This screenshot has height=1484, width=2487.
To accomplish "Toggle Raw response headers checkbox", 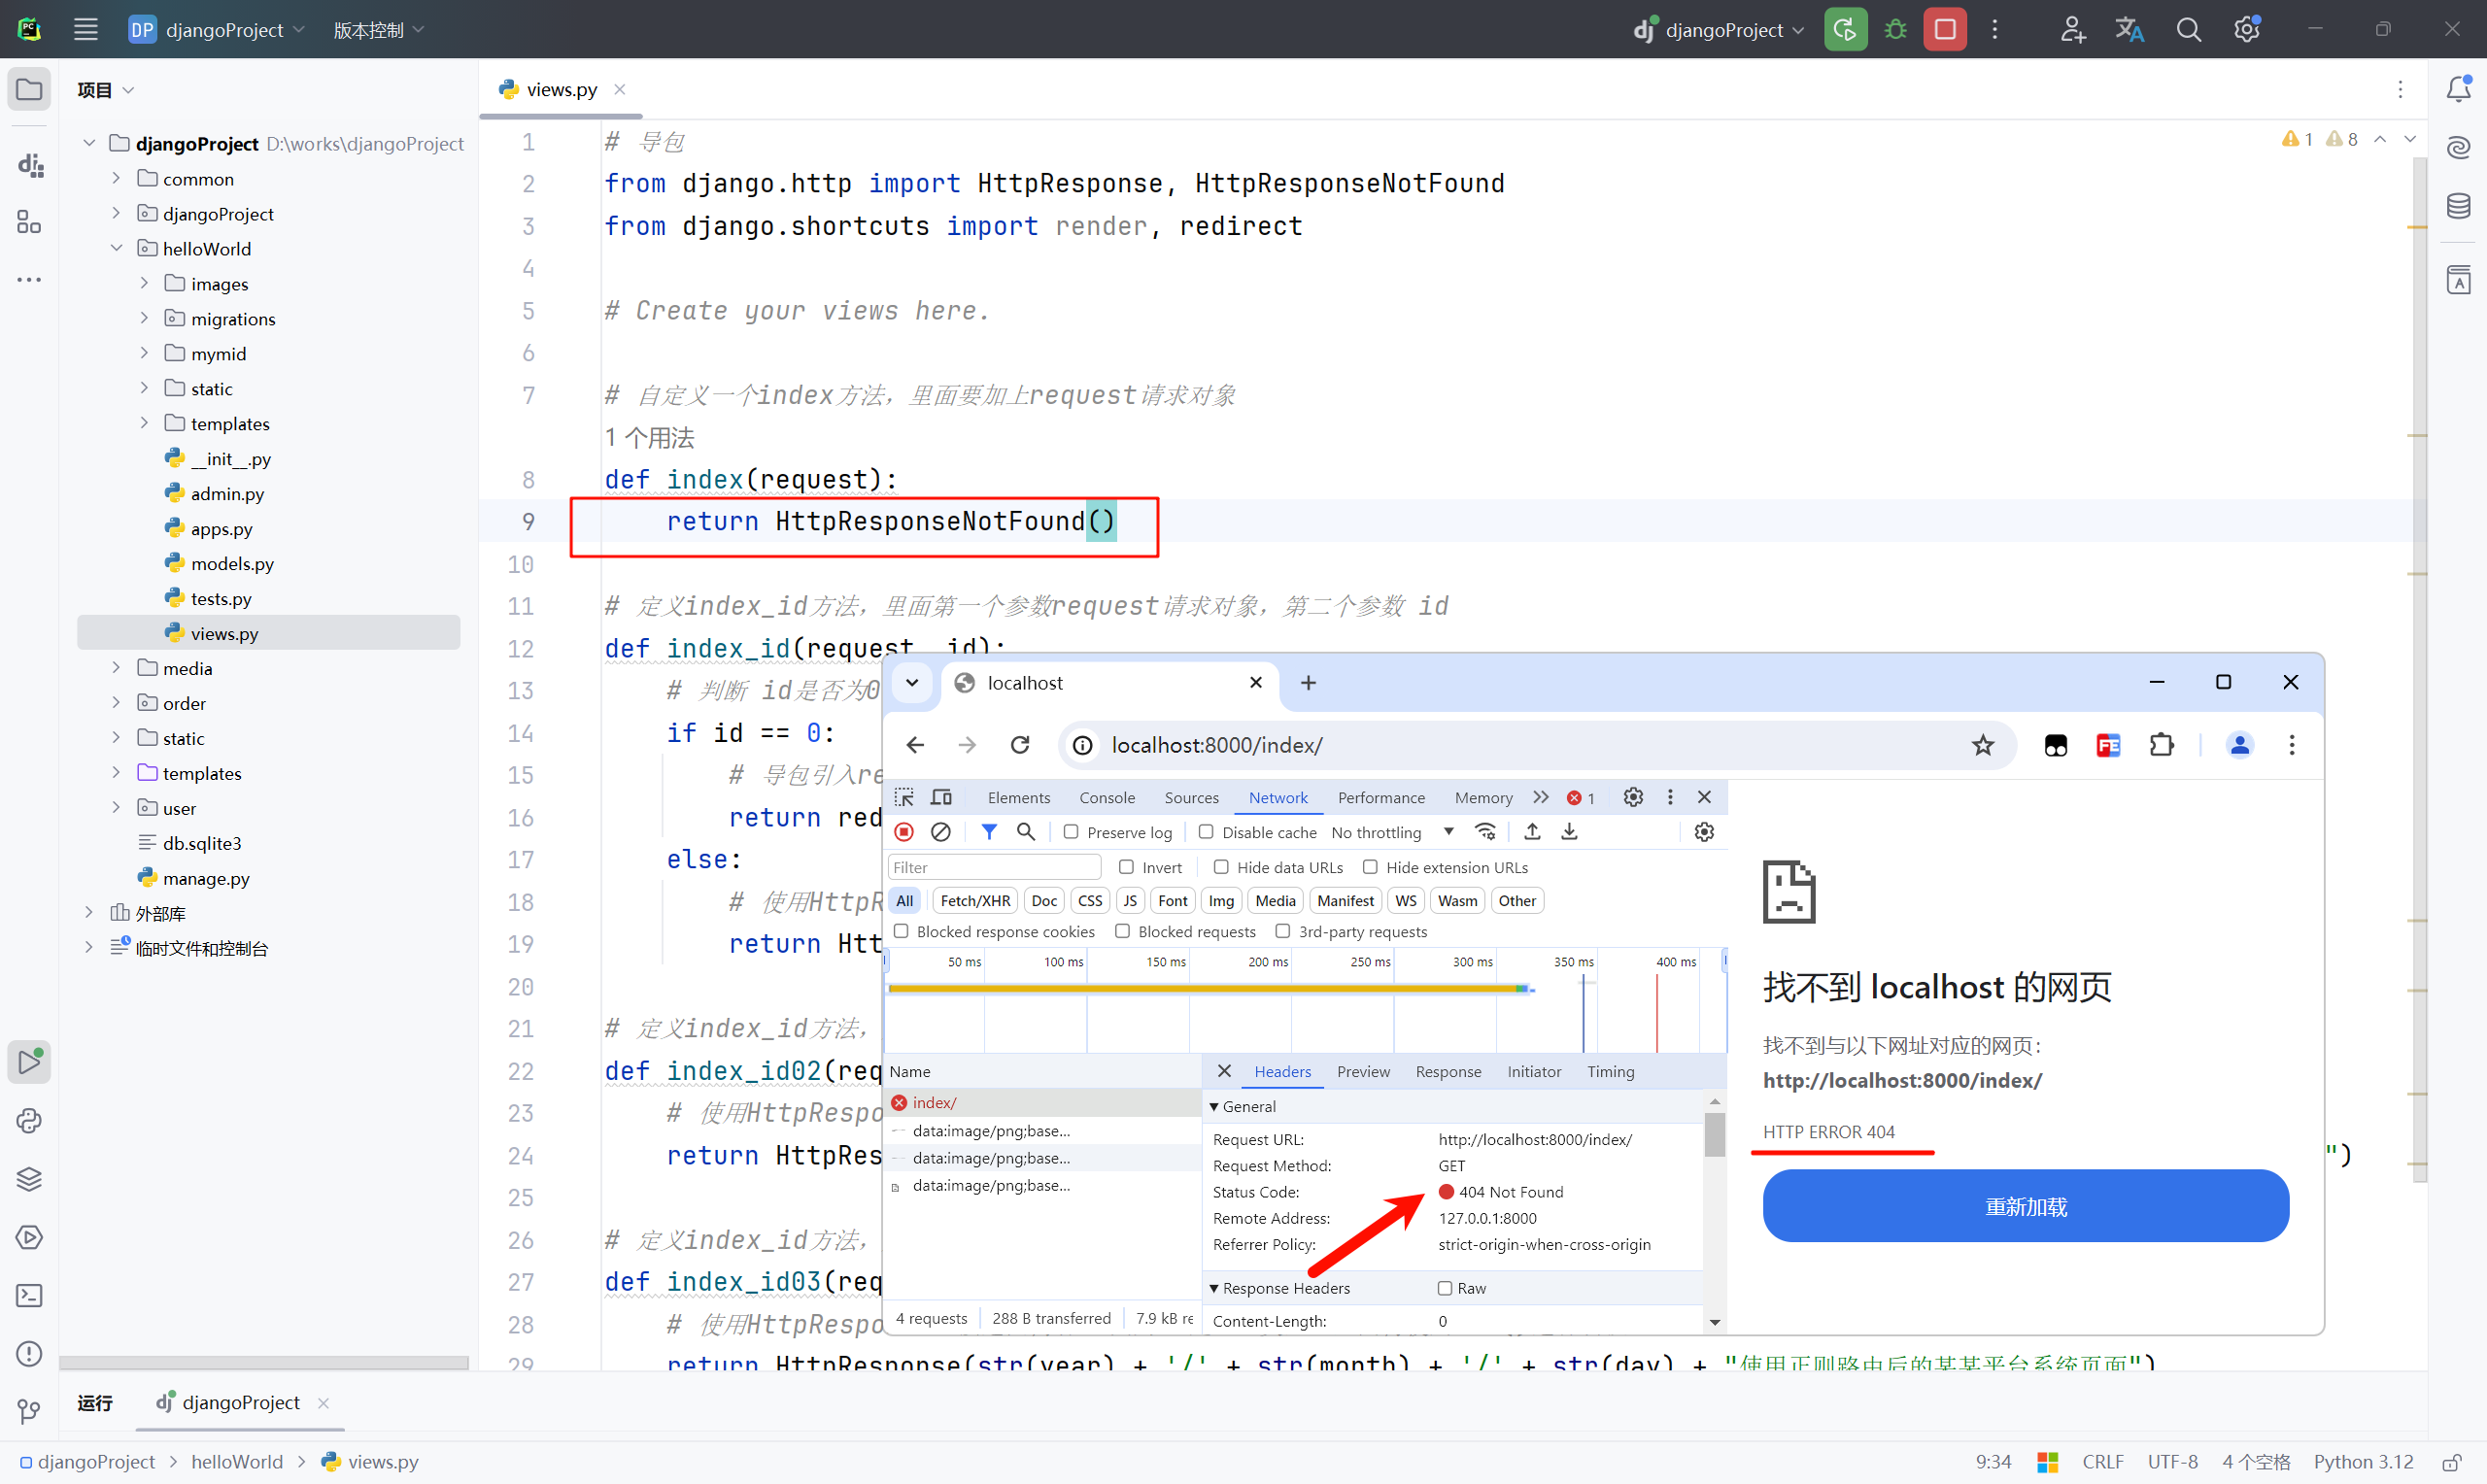I will click(x=1445, y=1288).
